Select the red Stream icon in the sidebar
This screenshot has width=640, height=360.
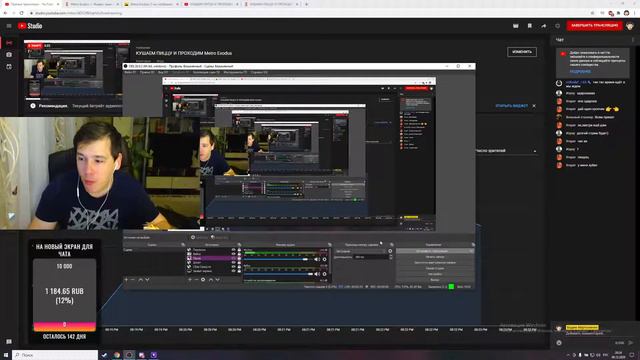tap(9, 42)
